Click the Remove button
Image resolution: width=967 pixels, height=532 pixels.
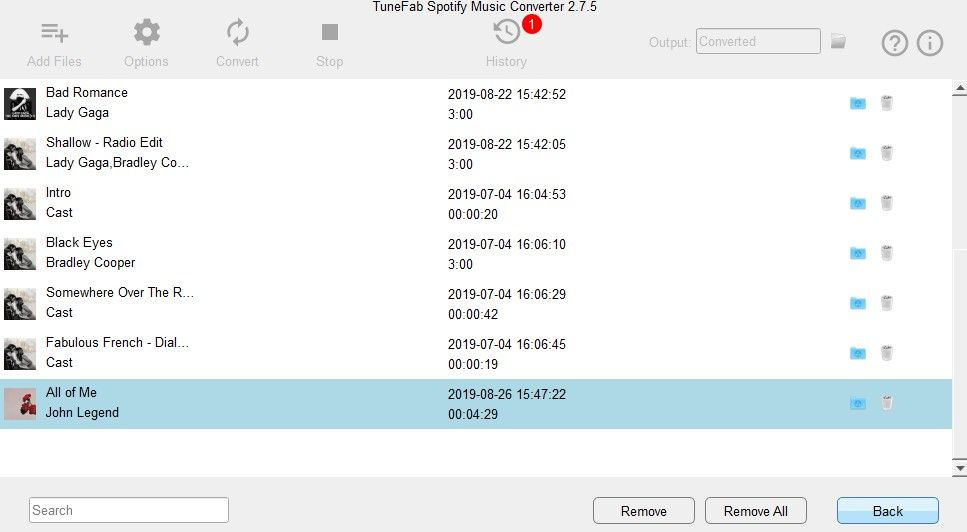(x=644, y=511)
